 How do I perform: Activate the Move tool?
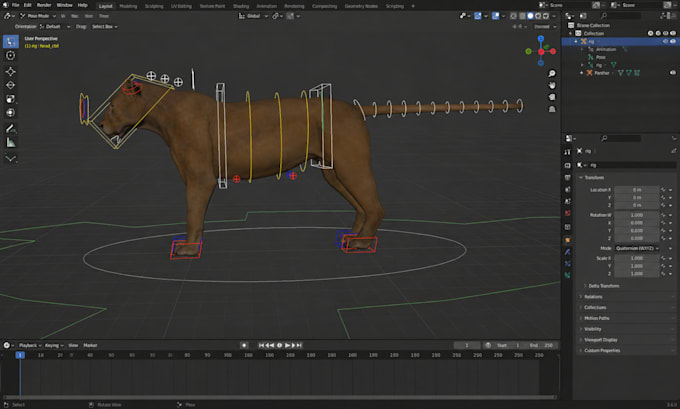[10, 72]
